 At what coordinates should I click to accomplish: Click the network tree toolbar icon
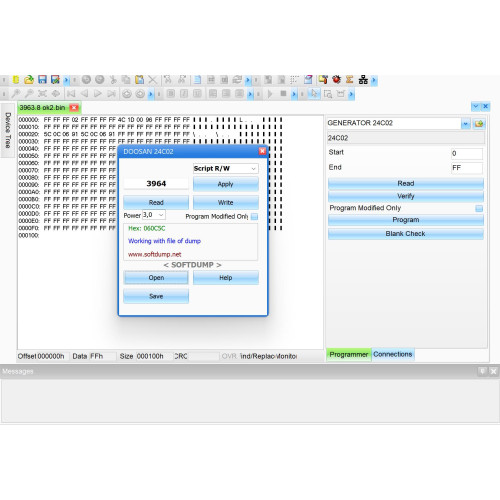point(363,80)
